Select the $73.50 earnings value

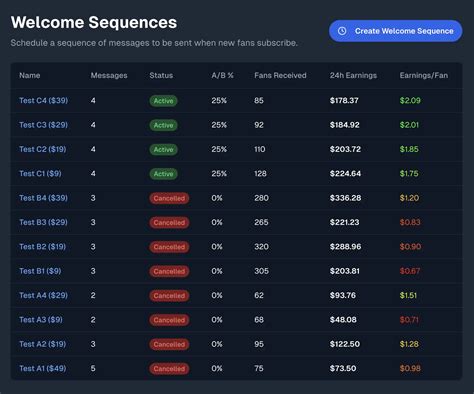point(343,368)
